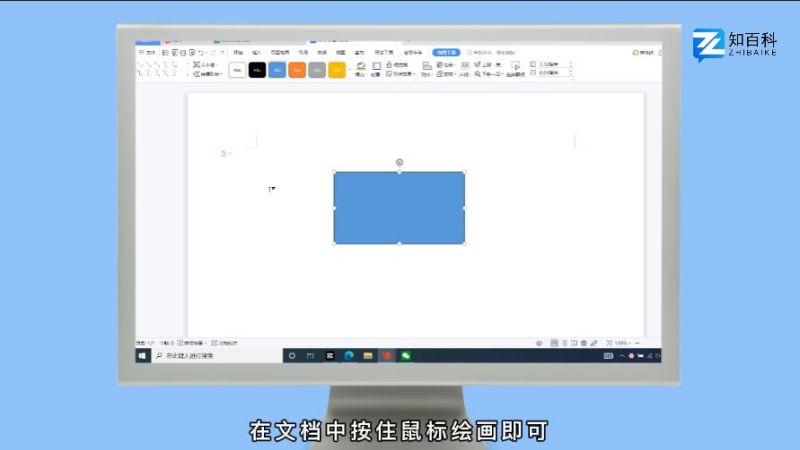This screenshot has width=800, height=450.
Task: Open the File menu dropdown
Action: tap(147, 52)
